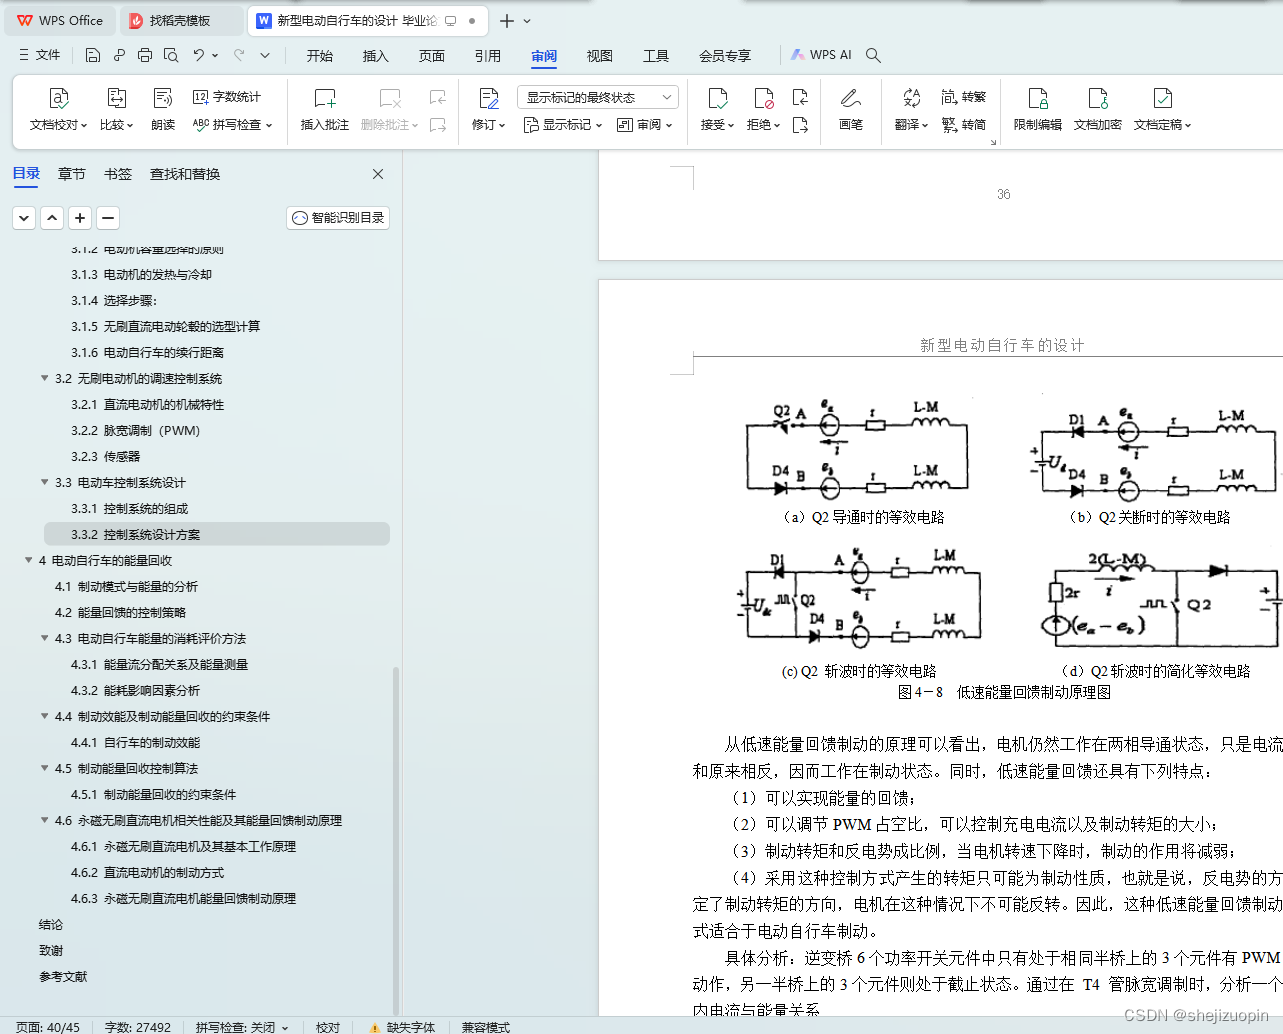This screenshot has height=1034, width=1283.
Task: Collapse the 4.4 制动效能 section
Action: pos(44,716)
